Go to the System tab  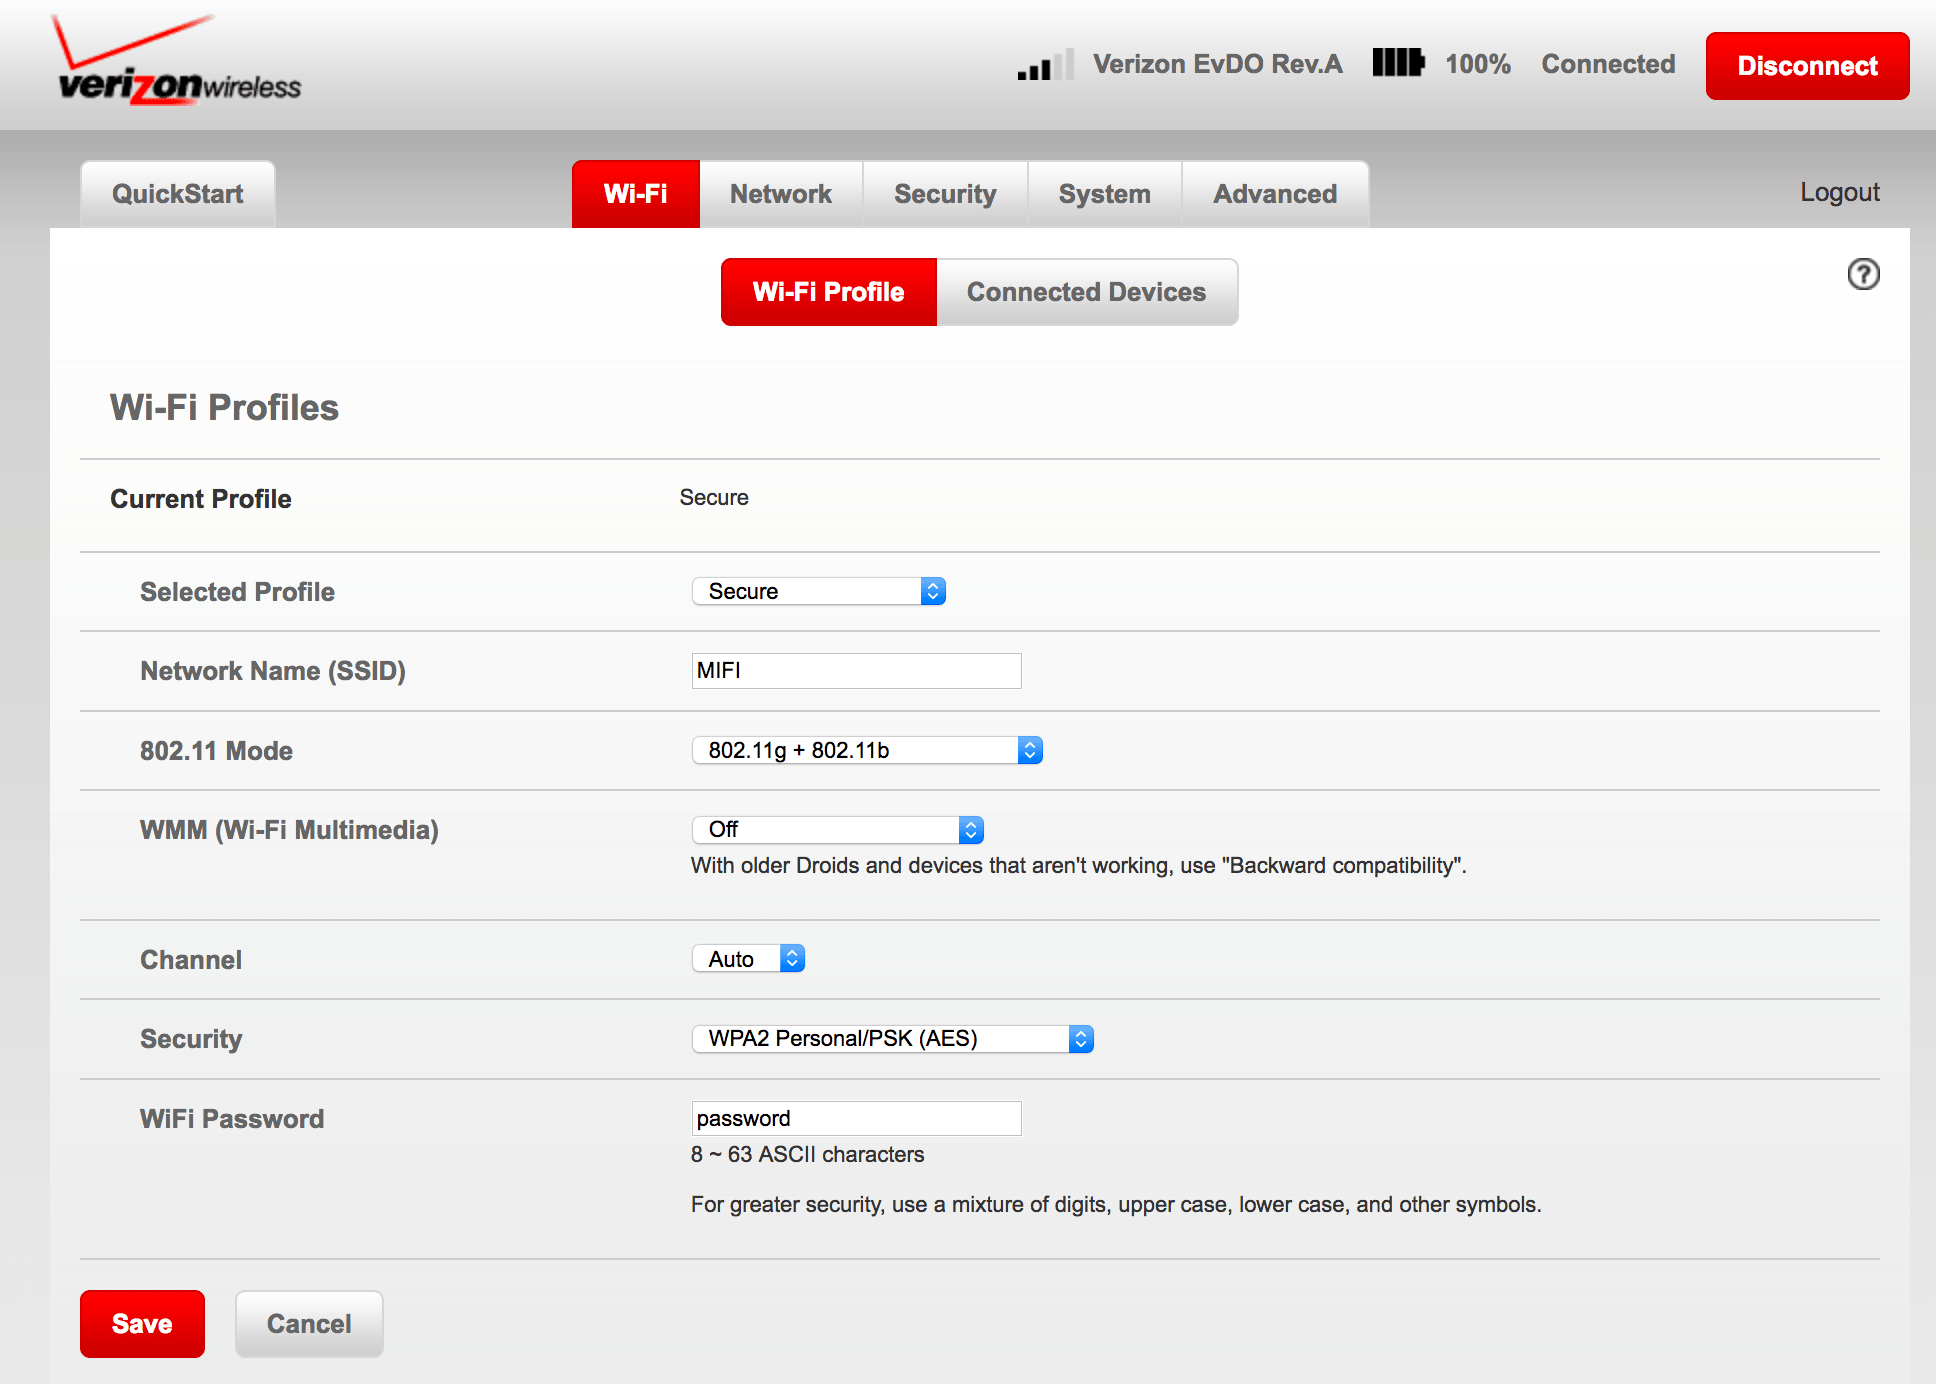click(1104, 194)
